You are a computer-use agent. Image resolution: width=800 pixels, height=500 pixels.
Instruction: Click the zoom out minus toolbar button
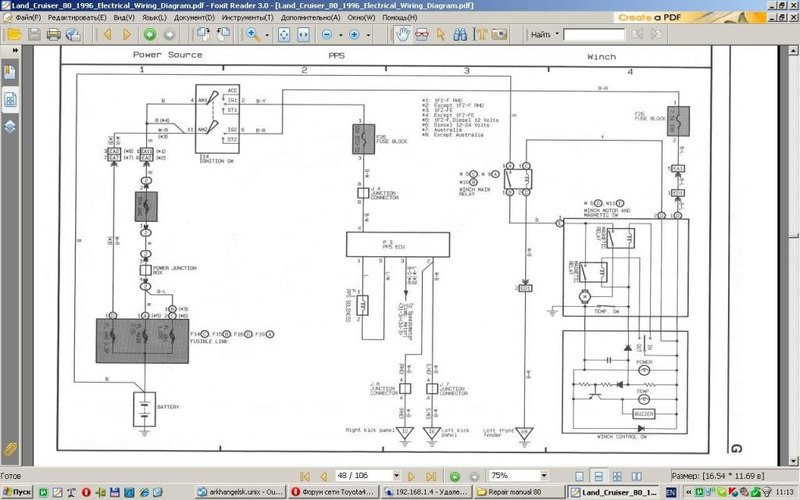[328, 34]
